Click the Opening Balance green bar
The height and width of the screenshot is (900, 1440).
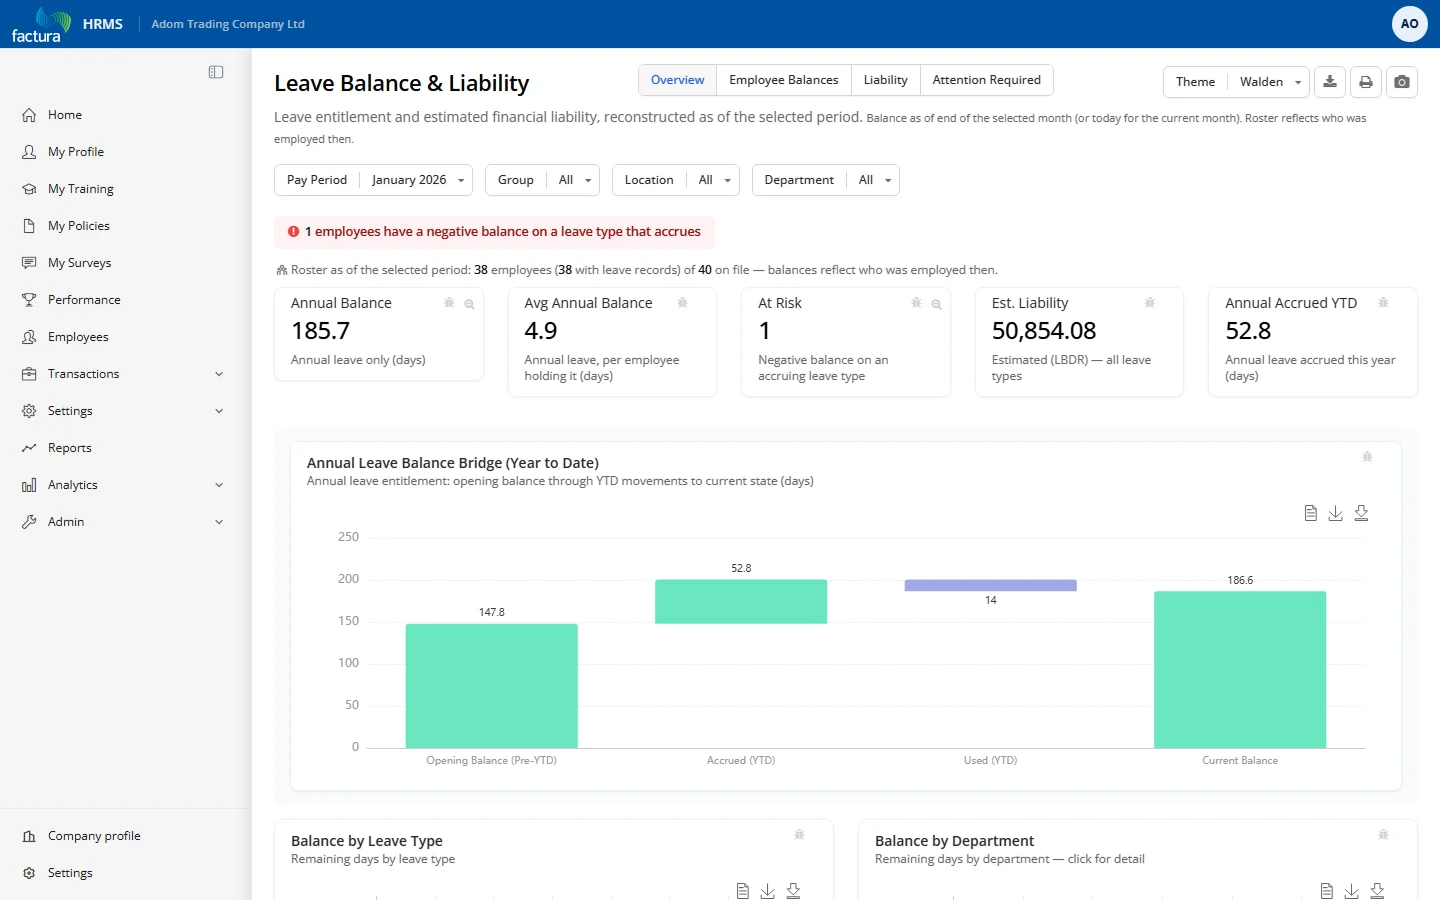(x=491, y=686)
